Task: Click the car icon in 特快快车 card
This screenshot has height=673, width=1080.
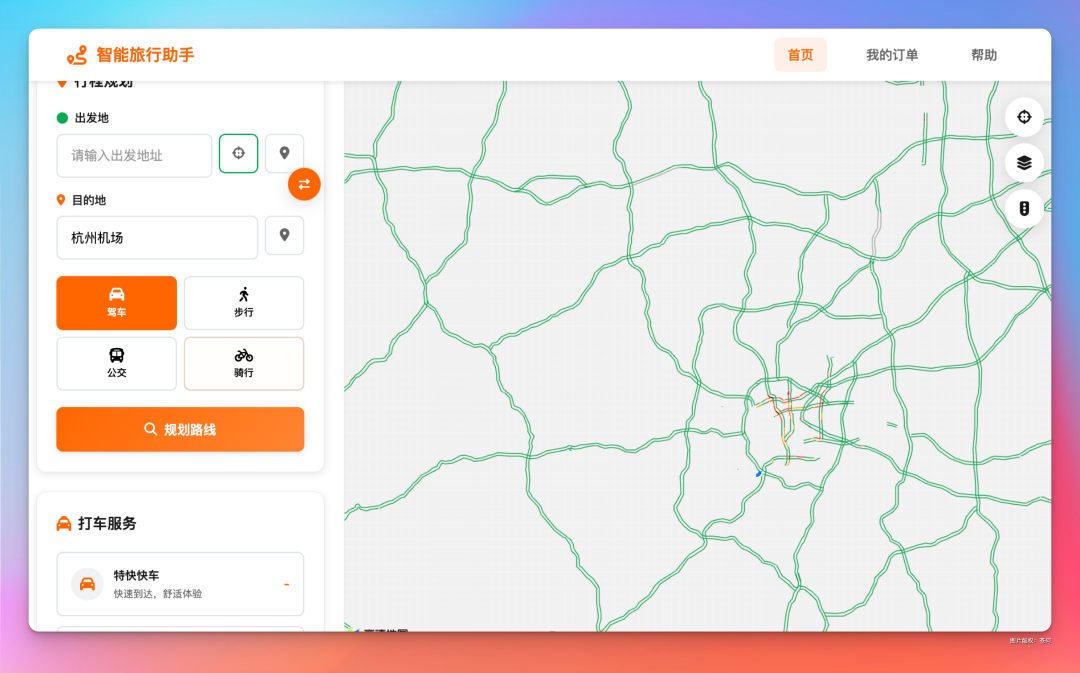Action: [87, 584]
